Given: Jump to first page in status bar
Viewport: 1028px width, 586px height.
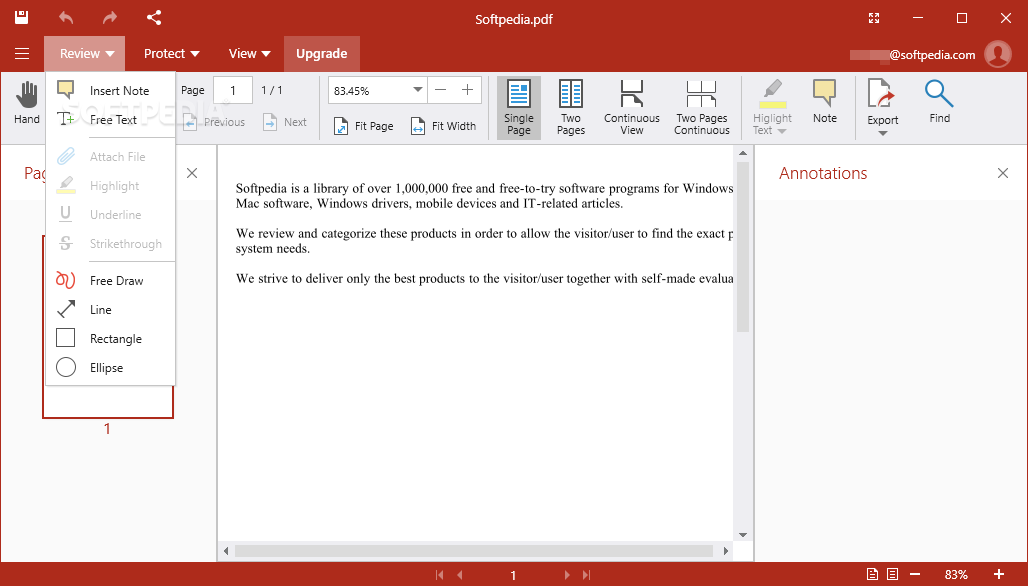Looking at the screenshot, I should click(x=439, y=575).
